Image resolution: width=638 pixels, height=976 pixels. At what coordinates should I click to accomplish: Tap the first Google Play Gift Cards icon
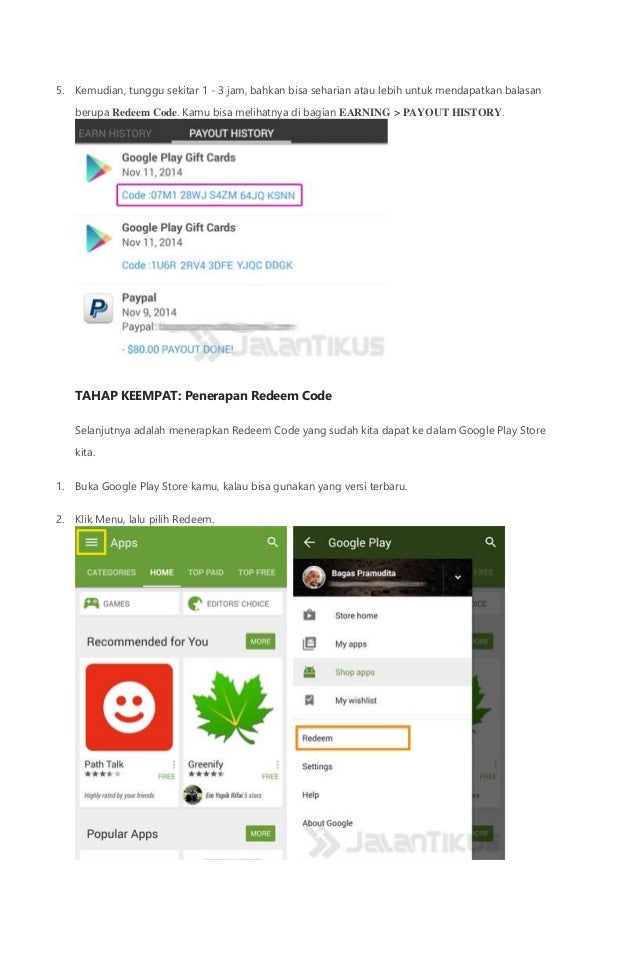pos(98,168)
